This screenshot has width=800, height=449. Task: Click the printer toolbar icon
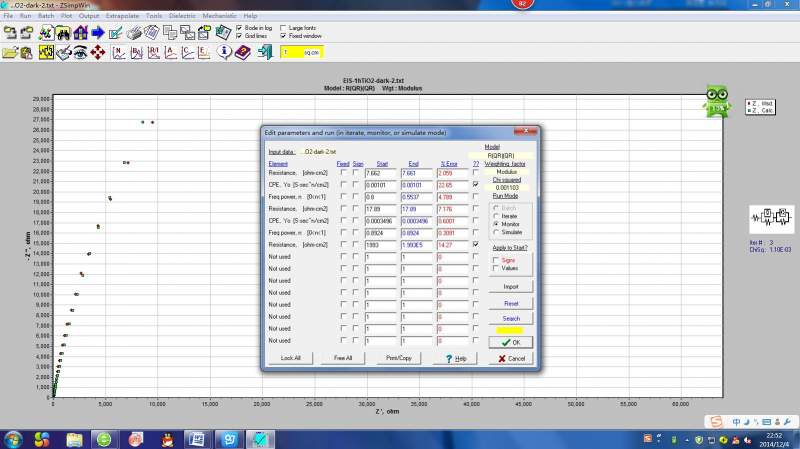tap(134, 33)
